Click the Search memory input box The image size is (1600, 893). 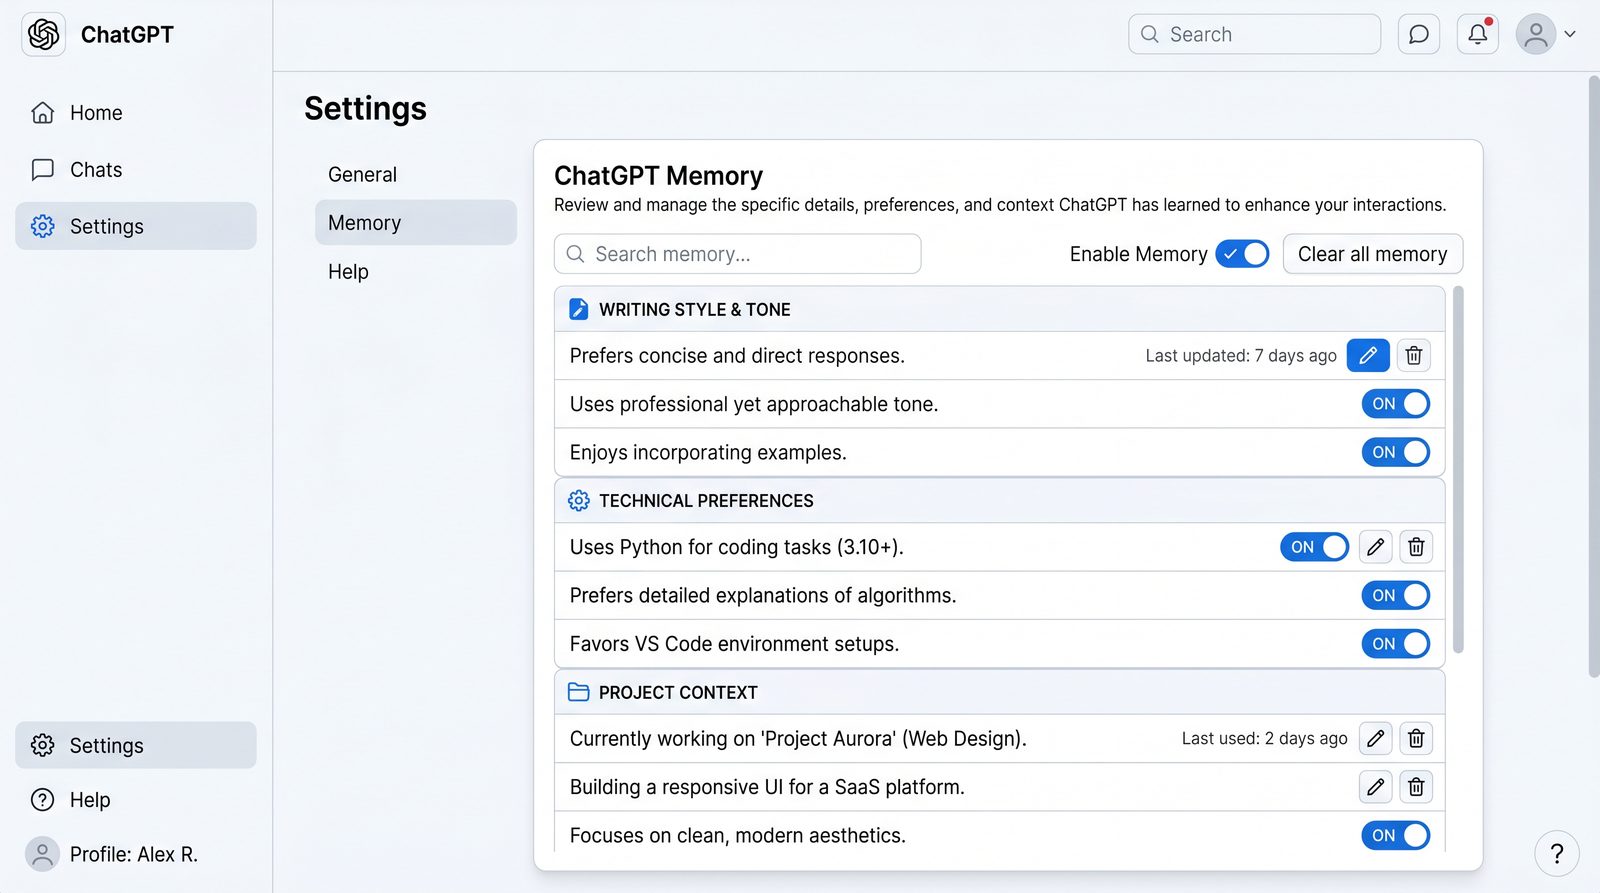(737, 254)
